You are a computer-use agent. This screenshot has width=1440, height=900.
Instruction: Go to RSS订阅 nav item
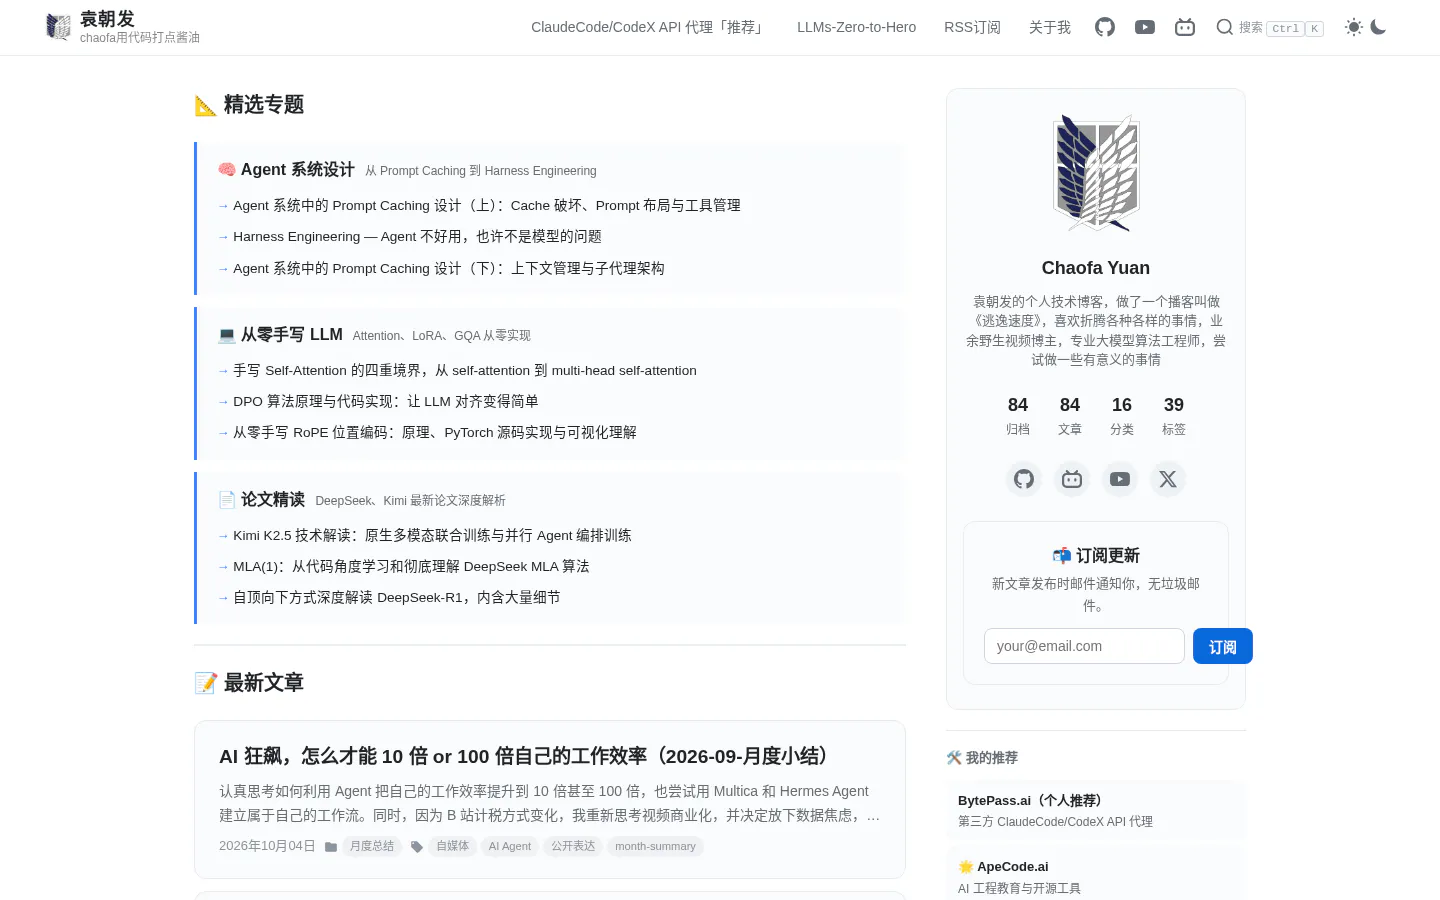point(972,27)
